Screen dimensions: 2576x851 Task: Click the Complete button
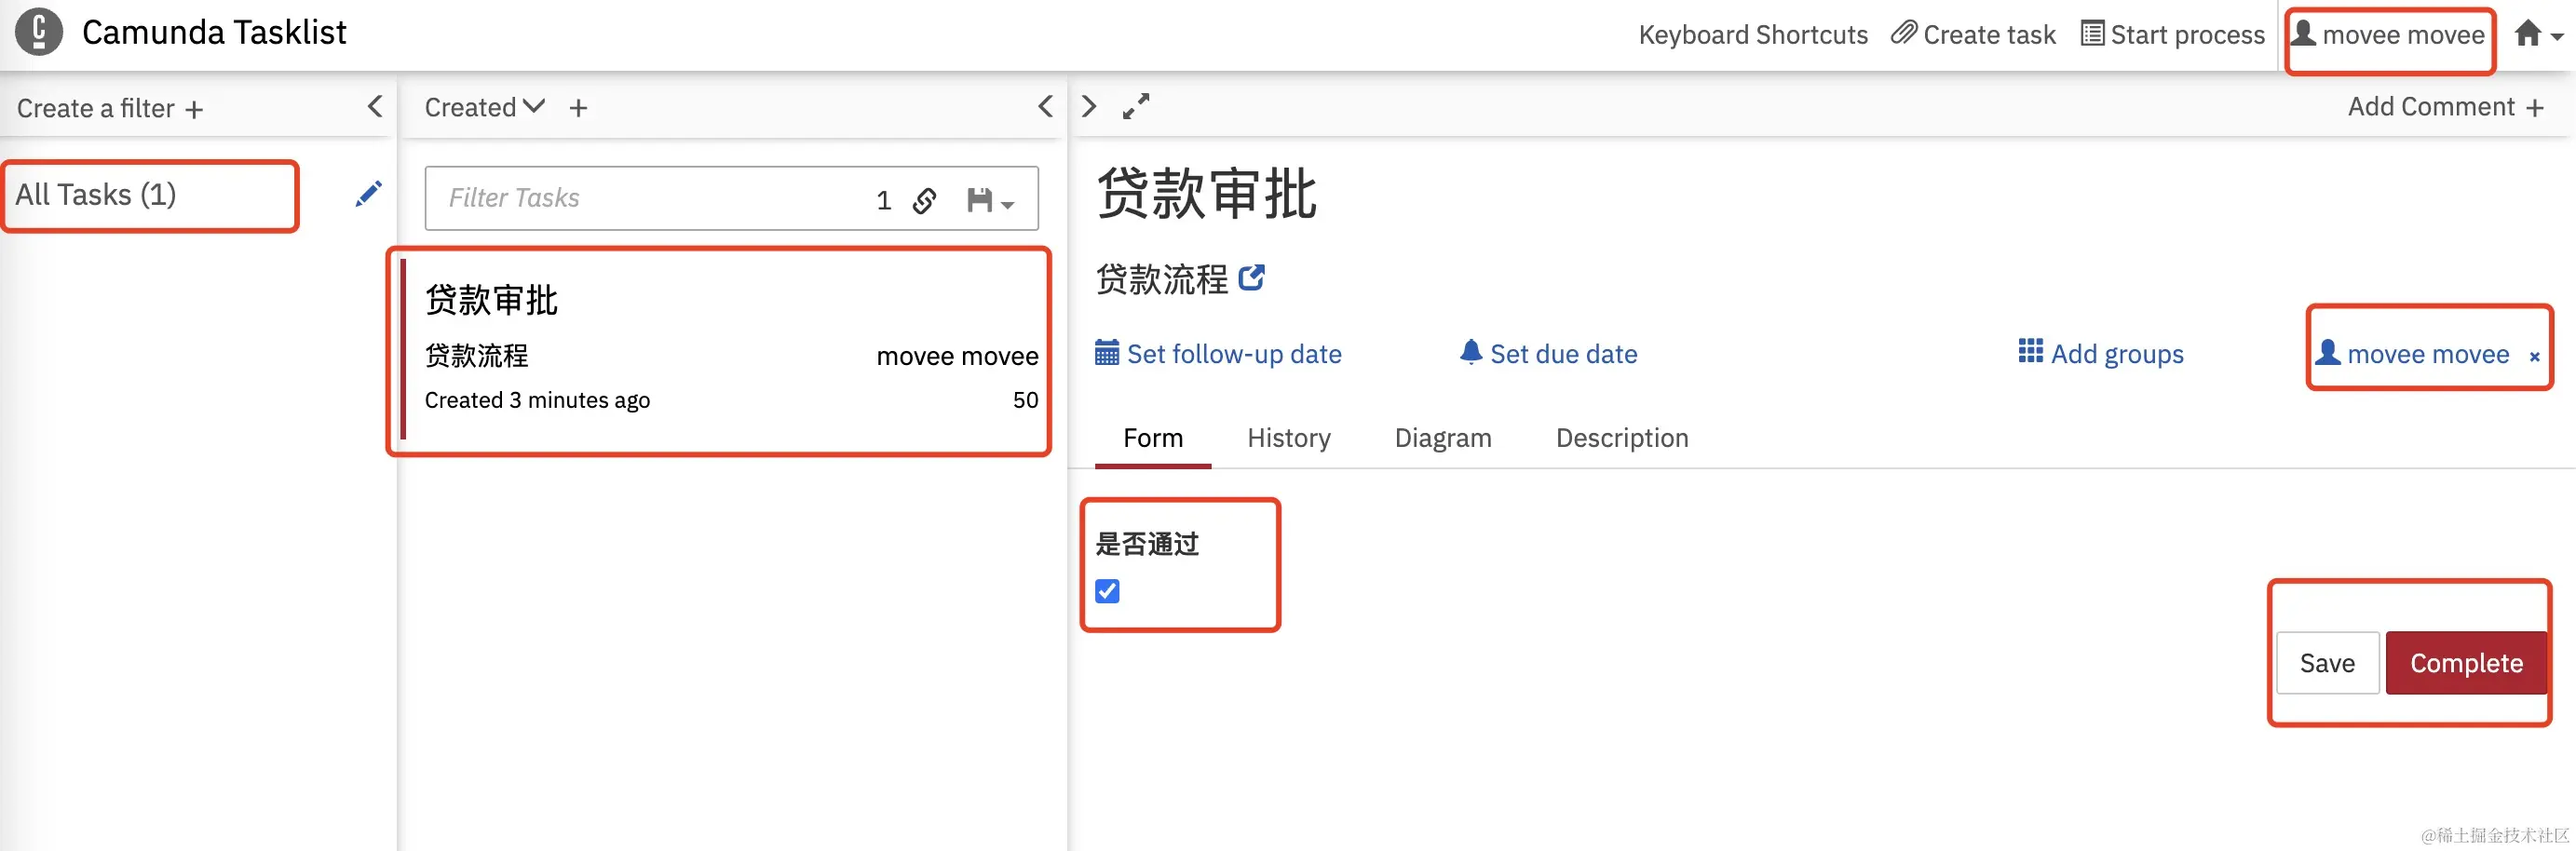pyautogui.click(x=2466, y=663)
